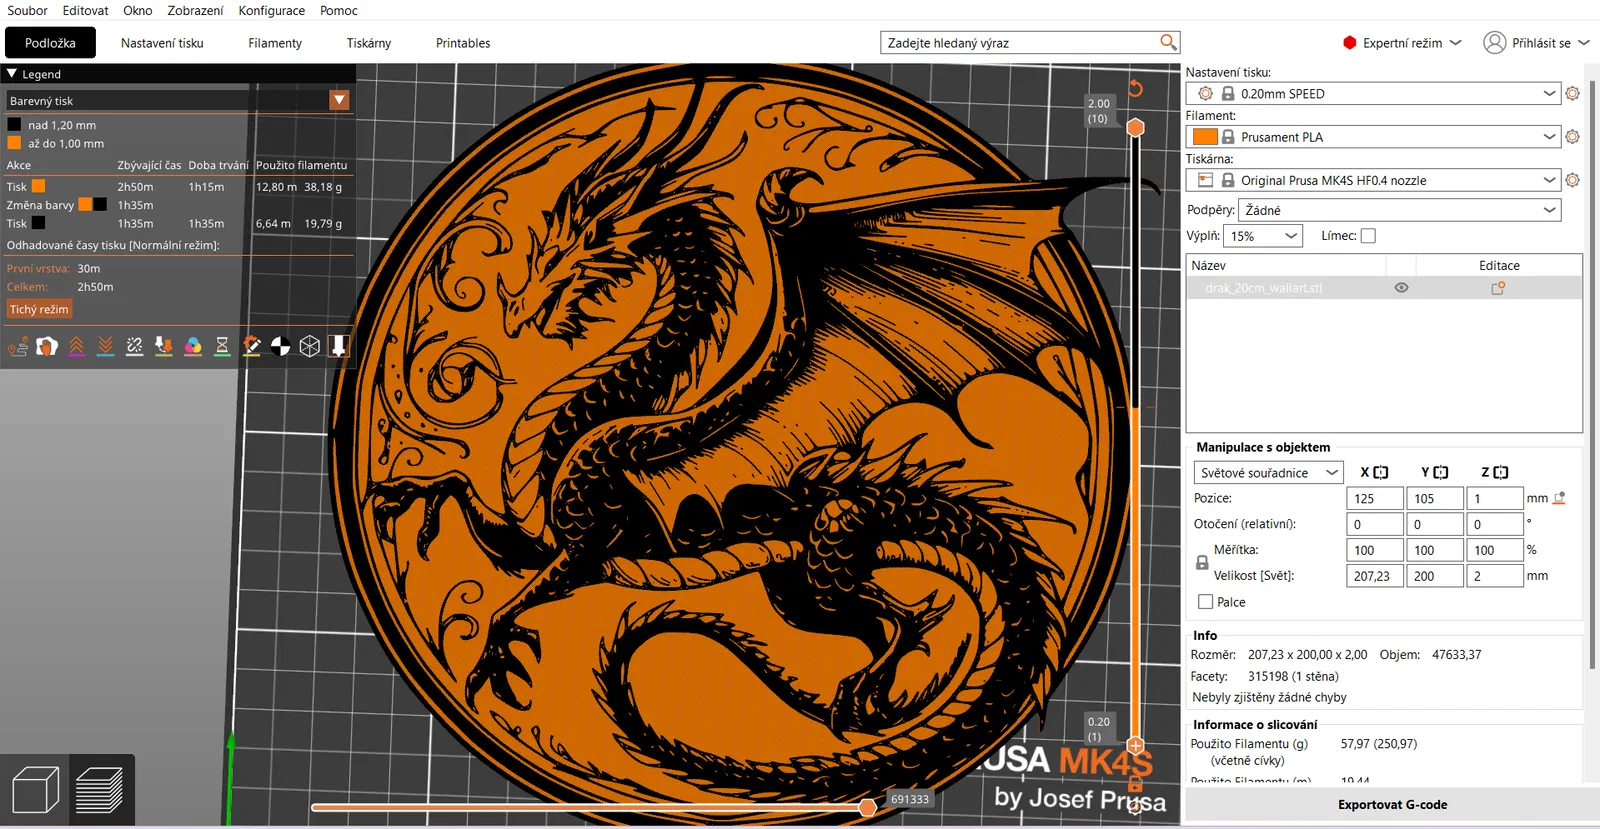The width and height of the screenshot is (1600, 829).
Task: Click drop-to-bed icon beside Pozice fields
Action: [1559, 498]
